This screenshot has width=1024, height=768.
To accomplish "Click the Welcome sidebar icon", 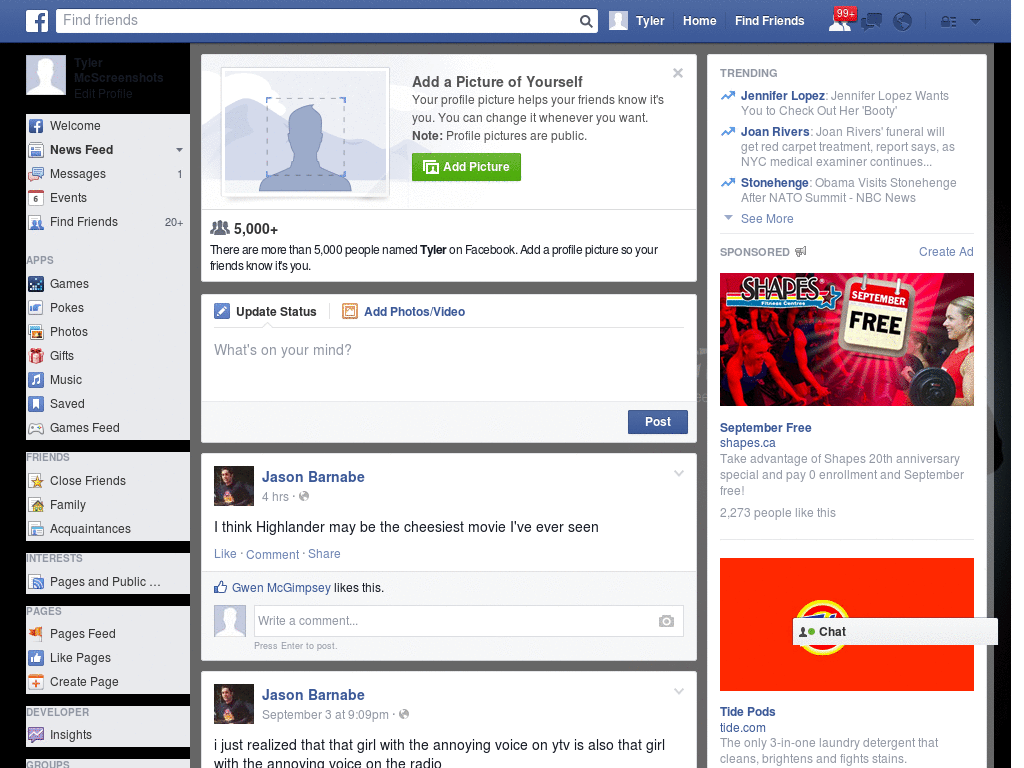I will [x=37, y=126].
